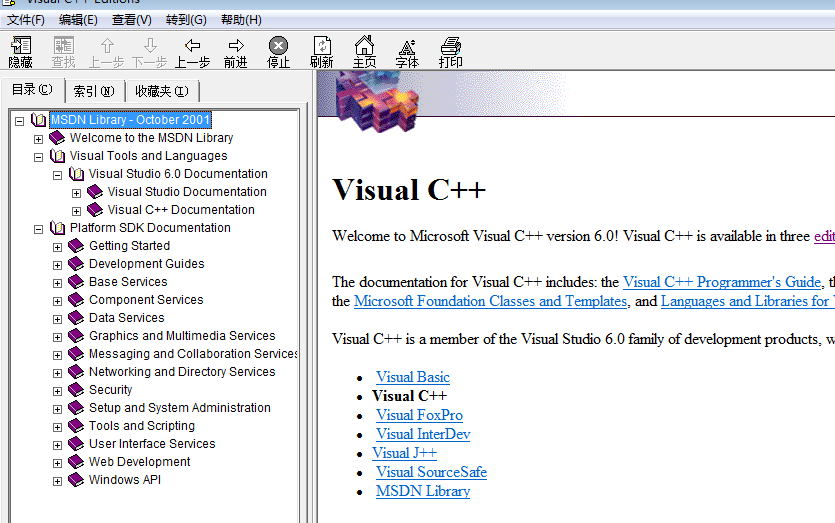Open the Visual C++ Programmer's Guide link

click(722, 282)
